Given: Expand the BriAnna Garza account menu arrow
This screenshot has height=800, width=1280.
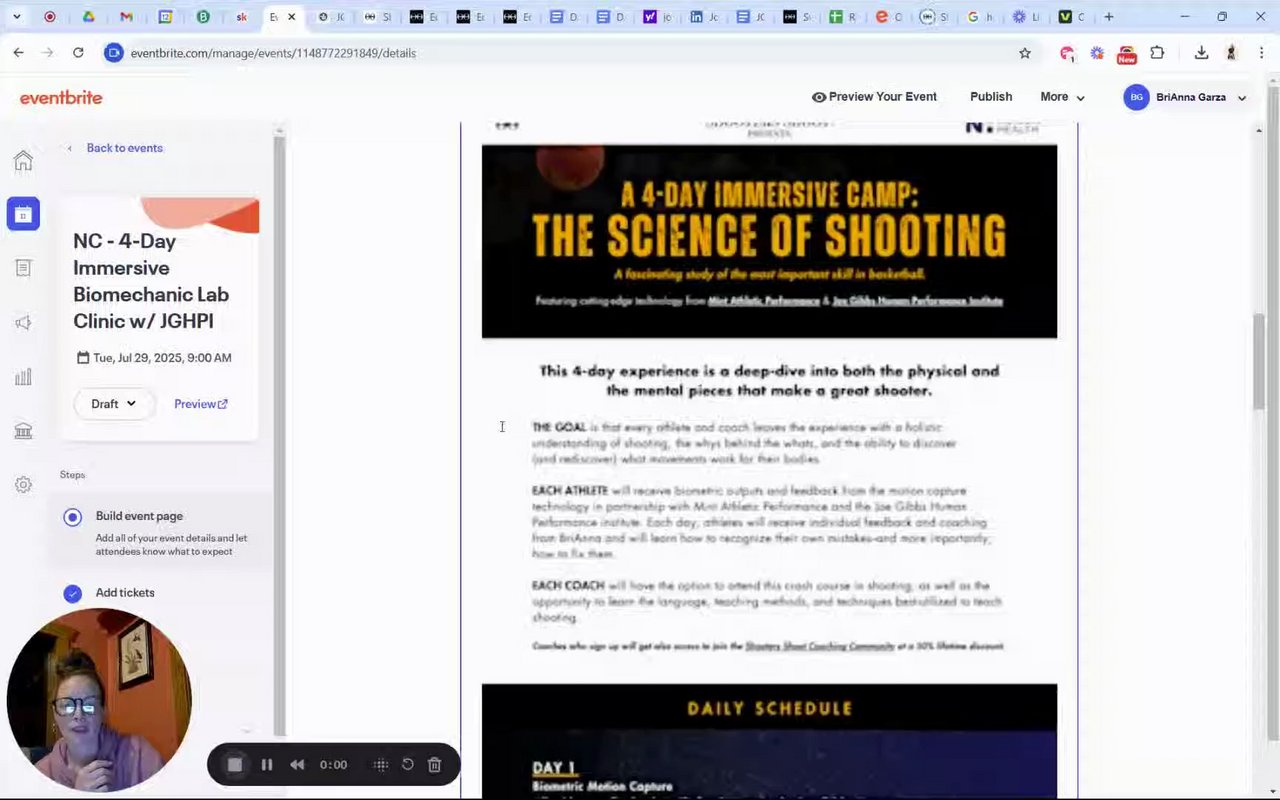Looking at the screenshot, I should 1242,98.
